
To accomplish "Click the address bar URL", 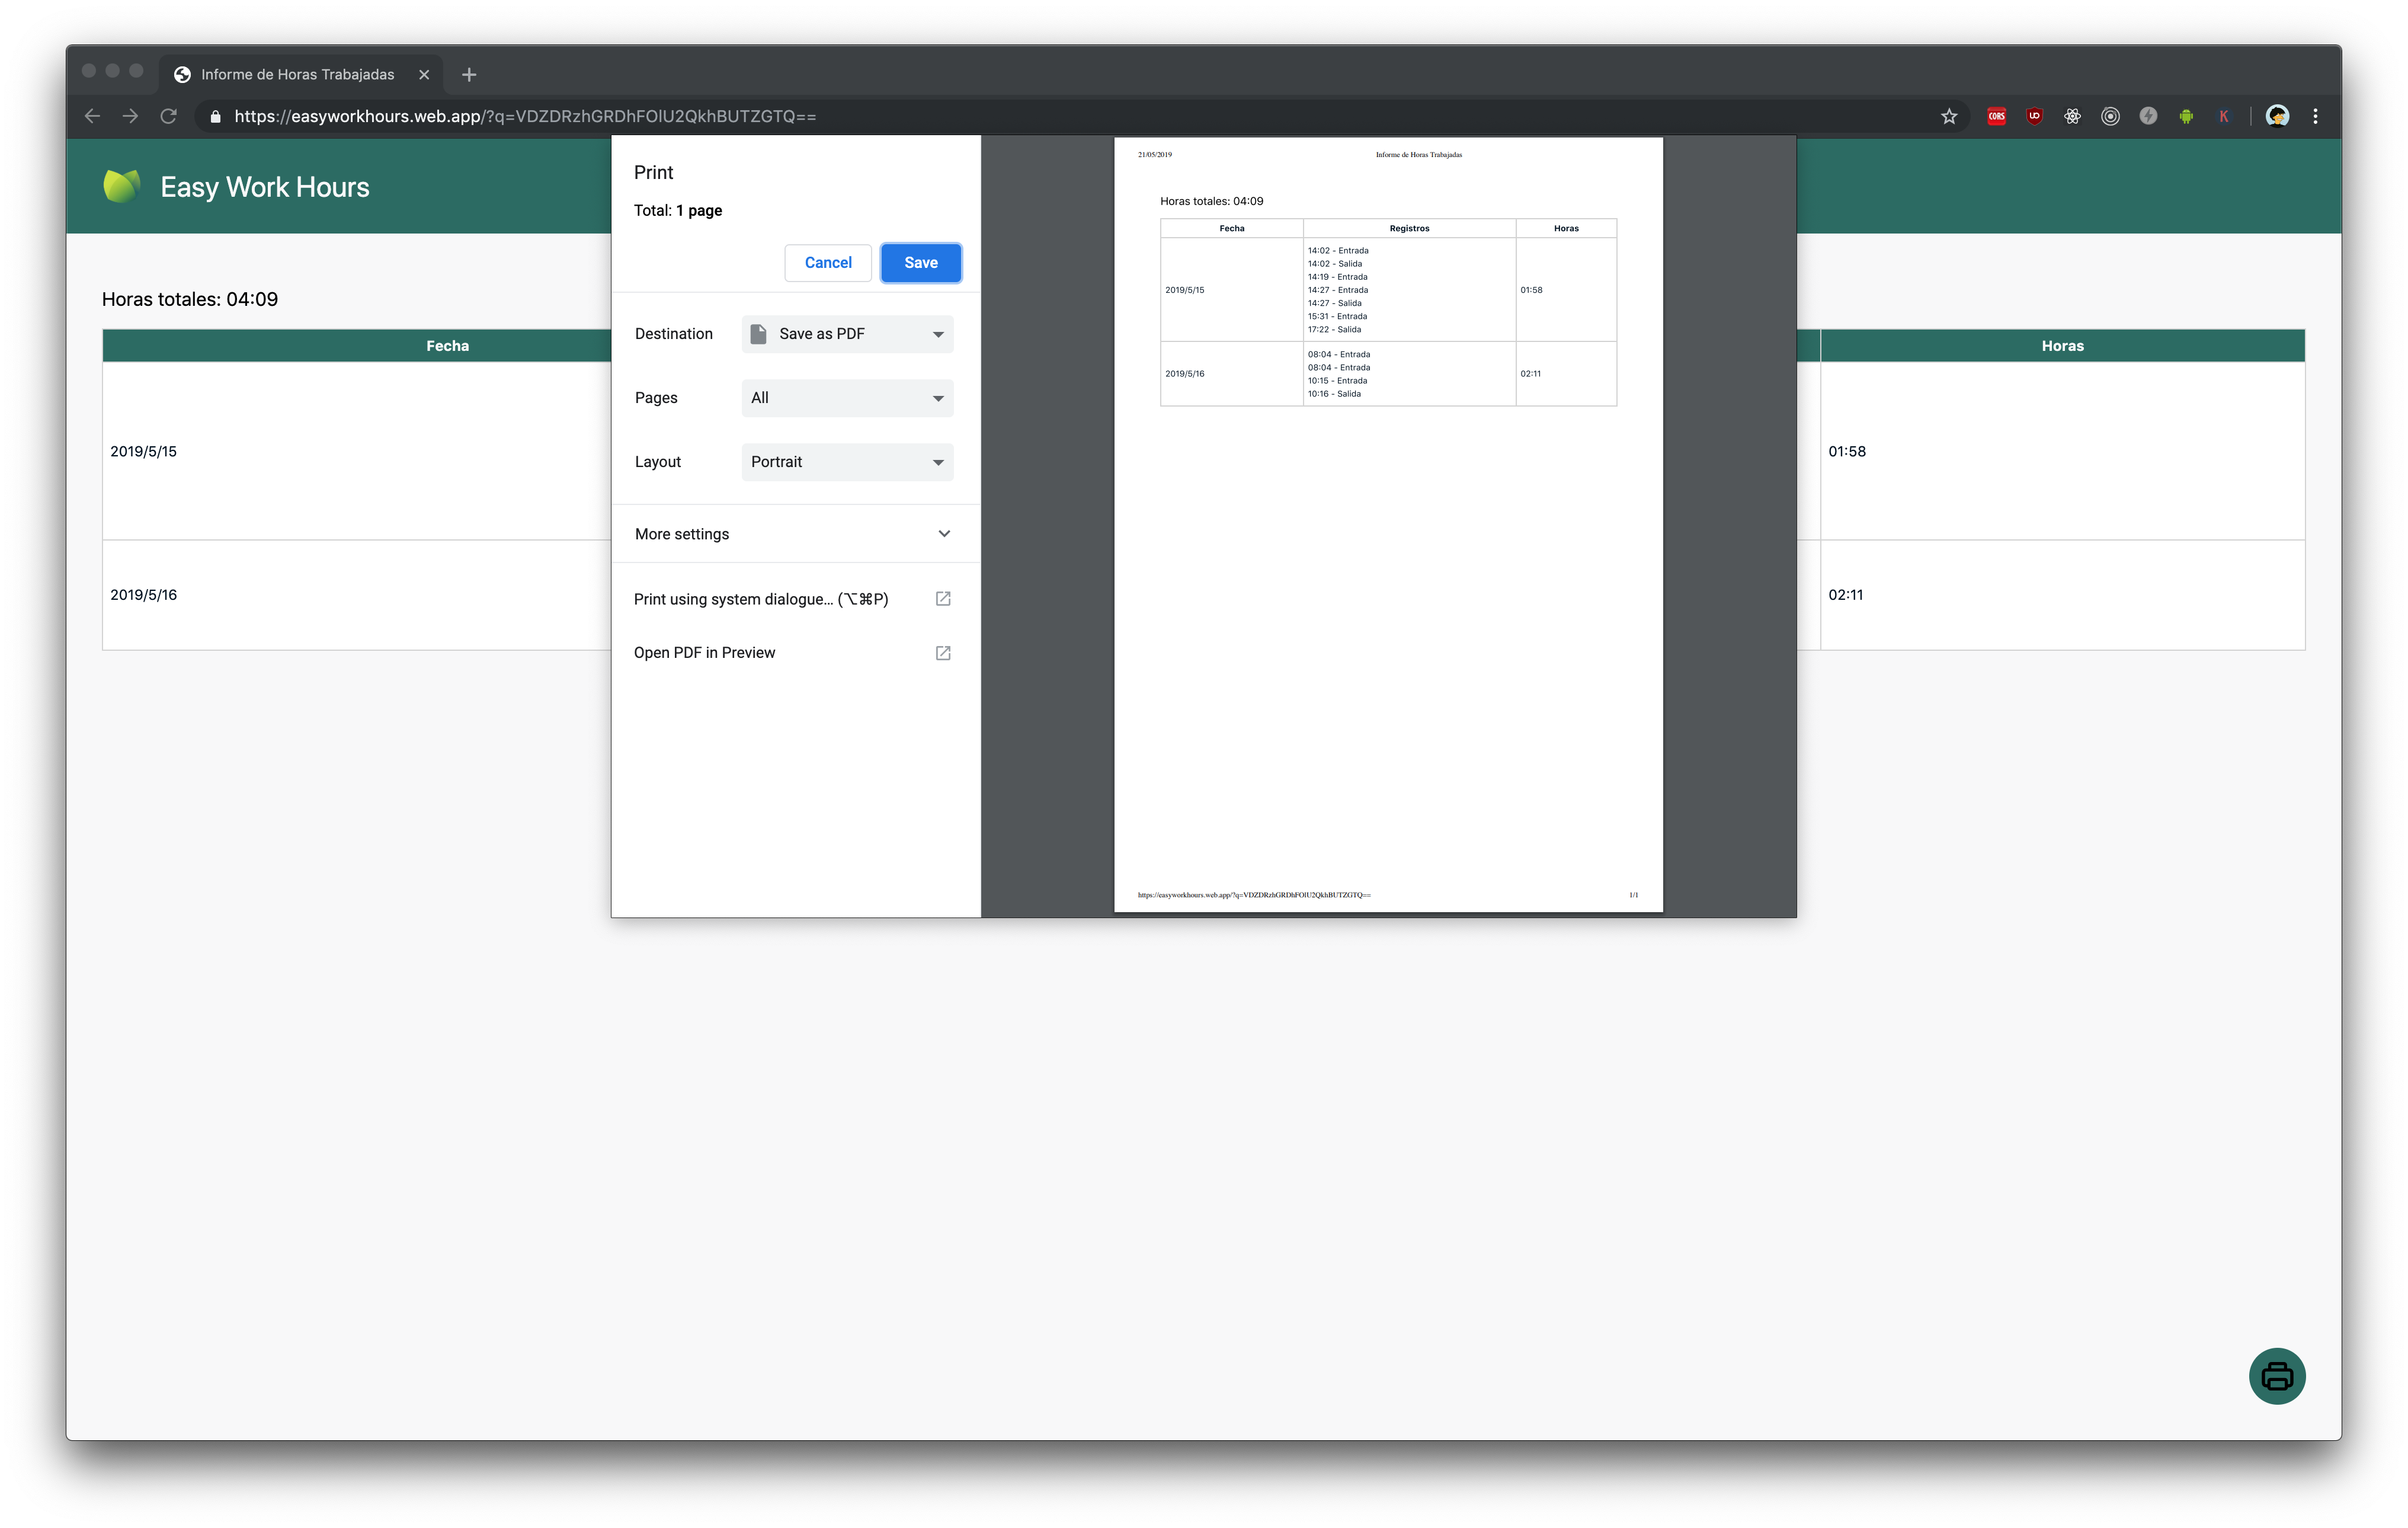I will [525, 116].
